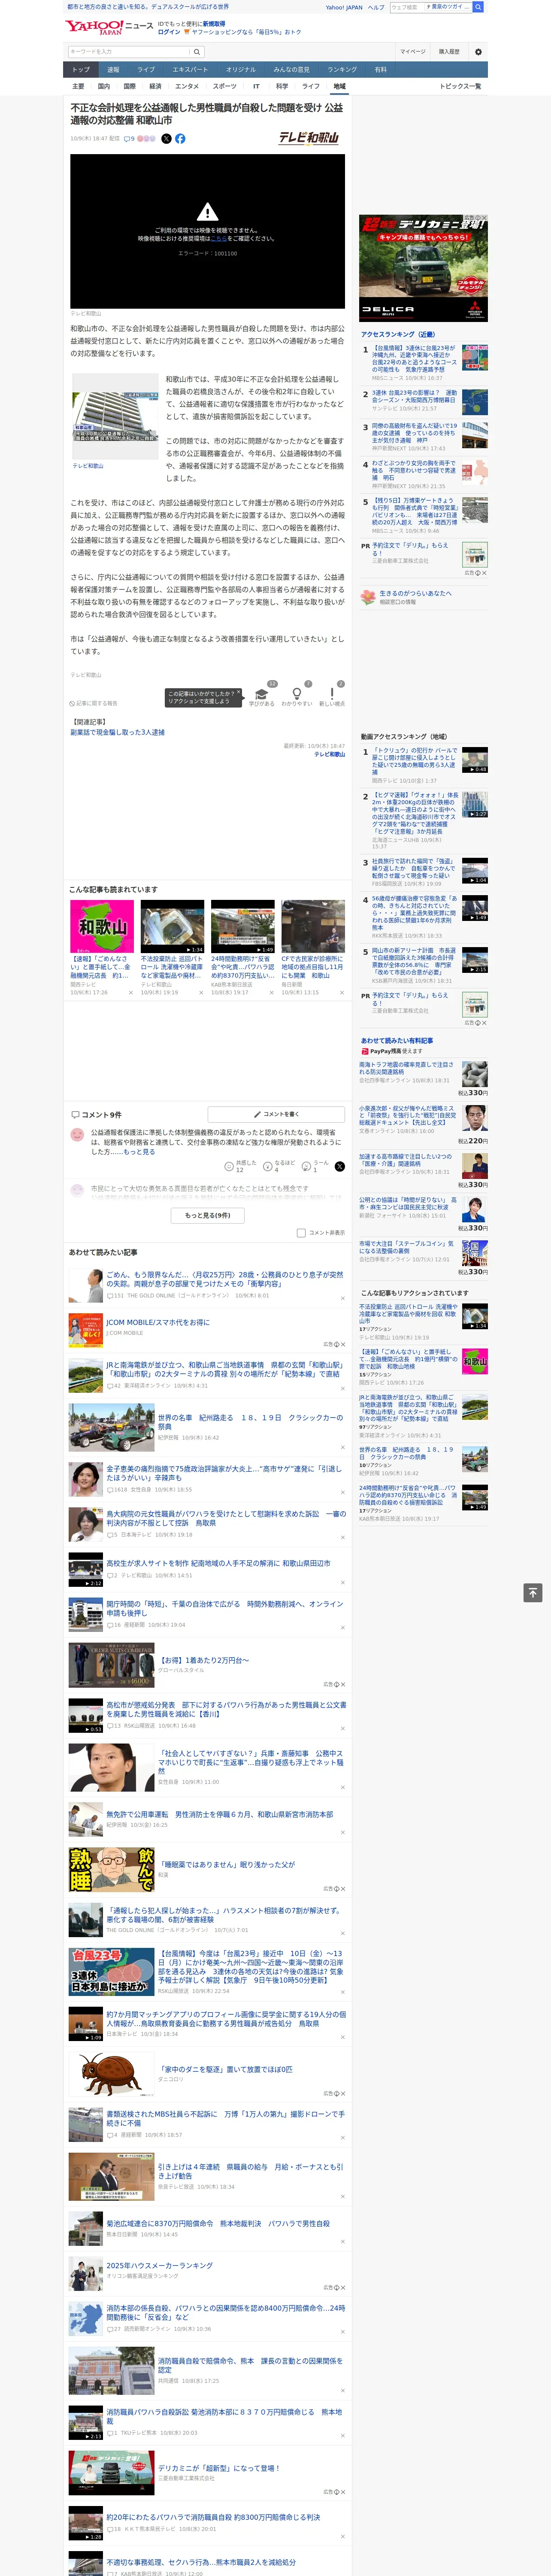This screenshot has height=2576, width=551.
Task: Open 世界の名車 紀州路走る article
Action: 250,1422
